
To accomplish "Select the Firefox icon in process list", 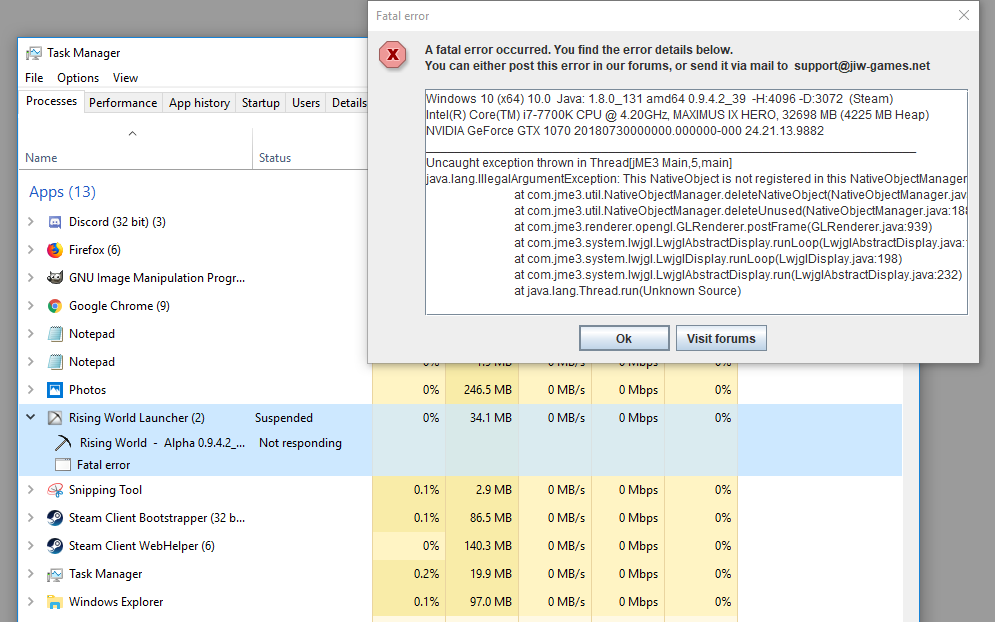I will pos(55,250).
